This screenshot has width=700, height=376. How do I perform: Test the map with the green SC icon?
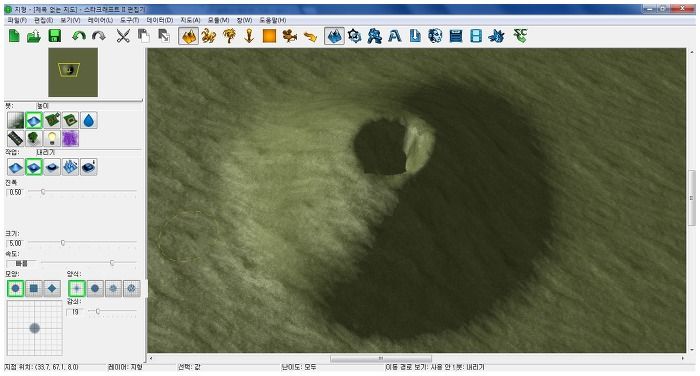(x=521, y=36)
